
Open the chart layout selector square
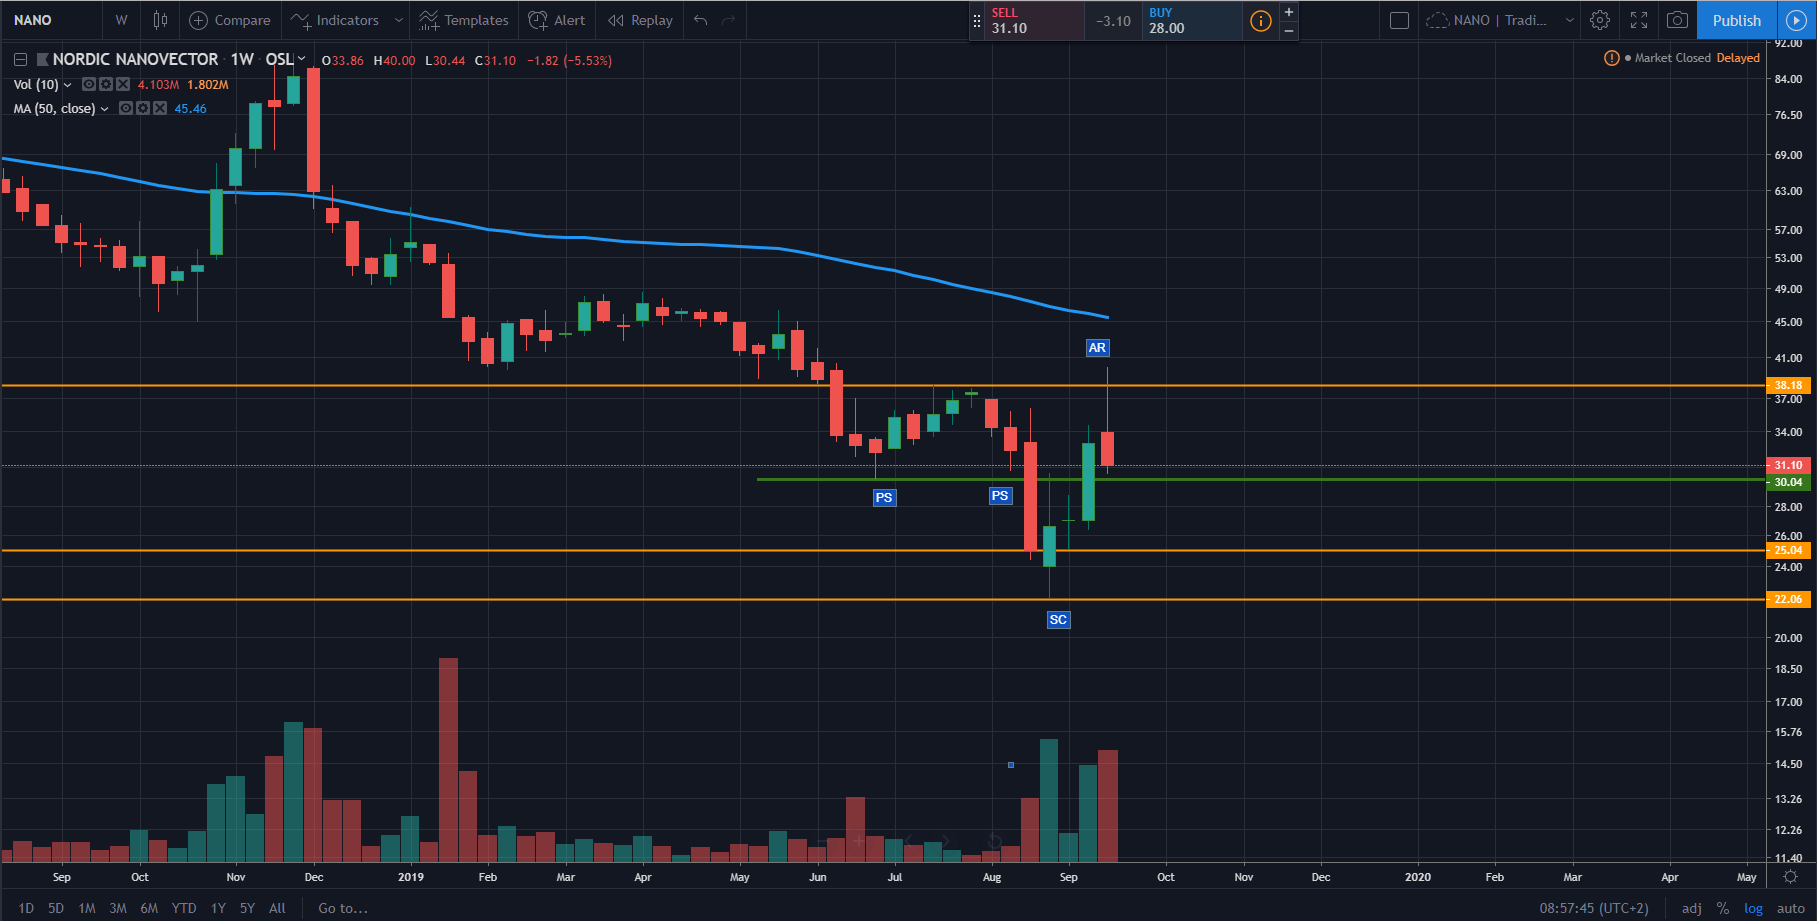pos(1399,20)
